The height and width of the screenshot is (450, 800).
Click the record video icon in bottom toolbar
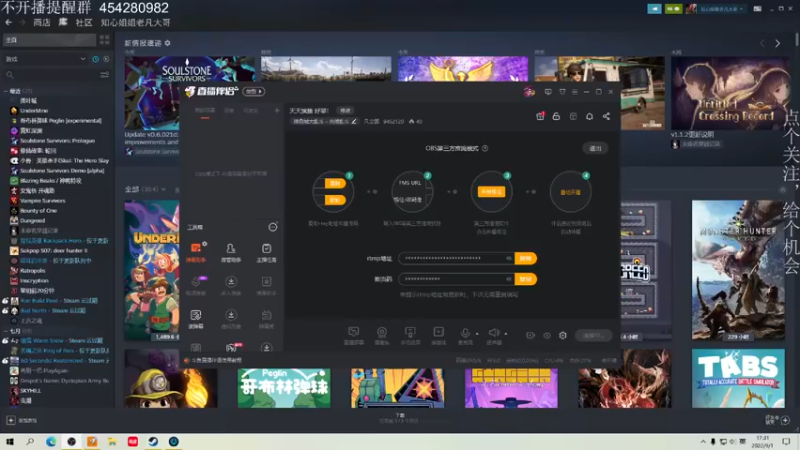[x=531, y=335]
